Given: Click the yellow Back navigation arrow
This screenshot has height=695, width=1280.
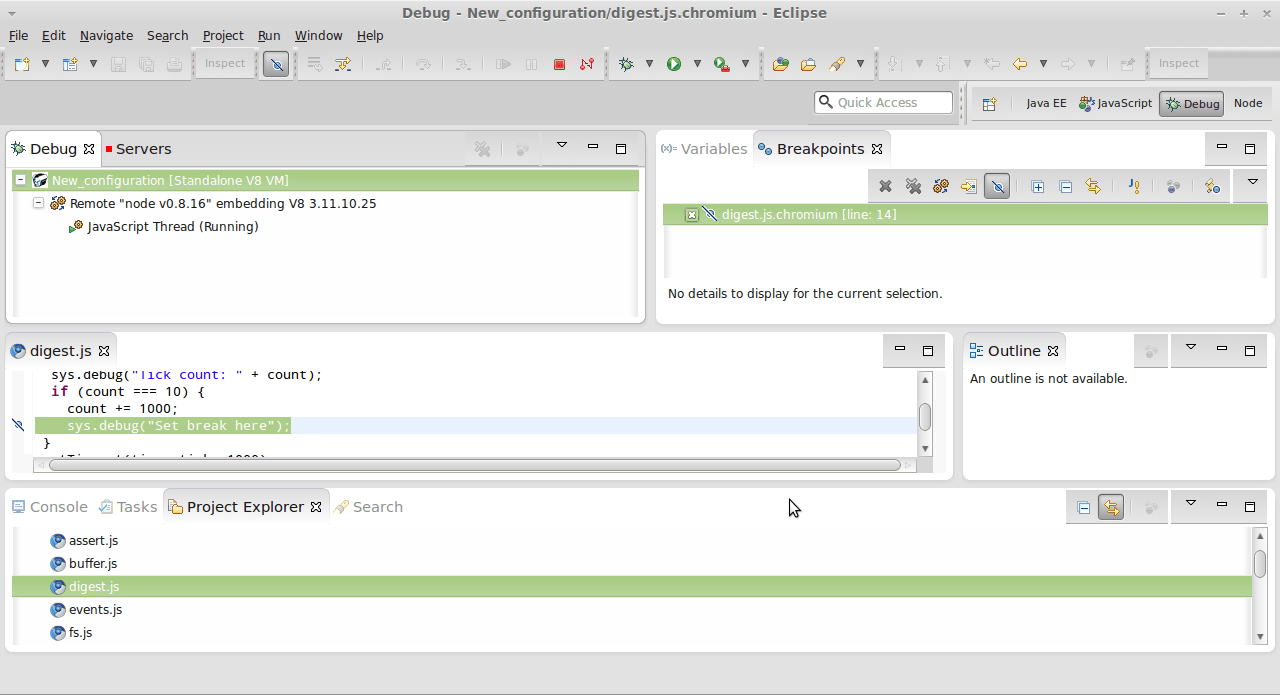Looking at the screenshot, I should pyautogui.click(x=1019, y=64).
